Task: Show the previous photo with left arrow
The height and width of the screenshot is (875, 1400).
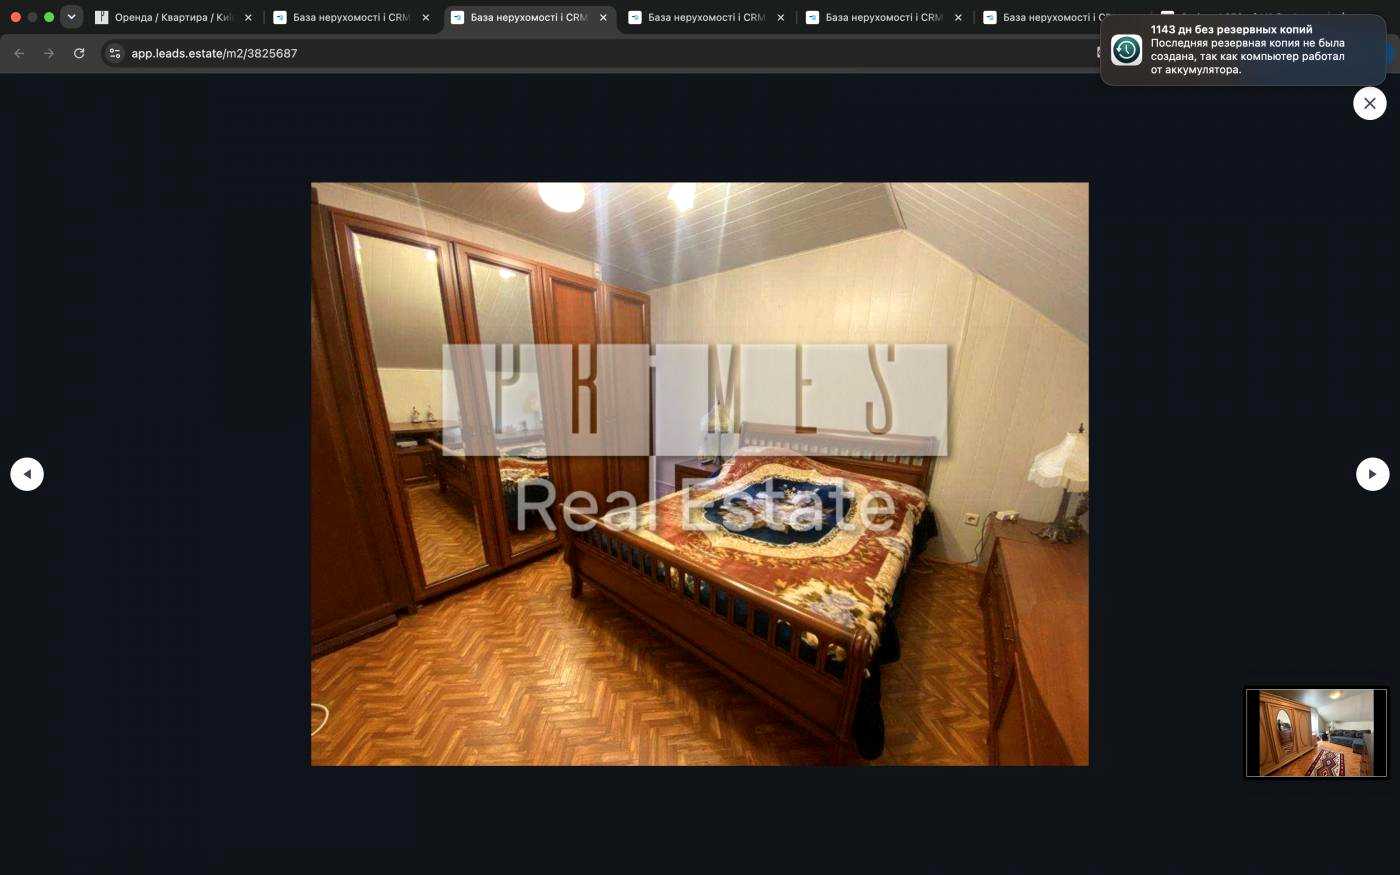Action: pos(27,474)
